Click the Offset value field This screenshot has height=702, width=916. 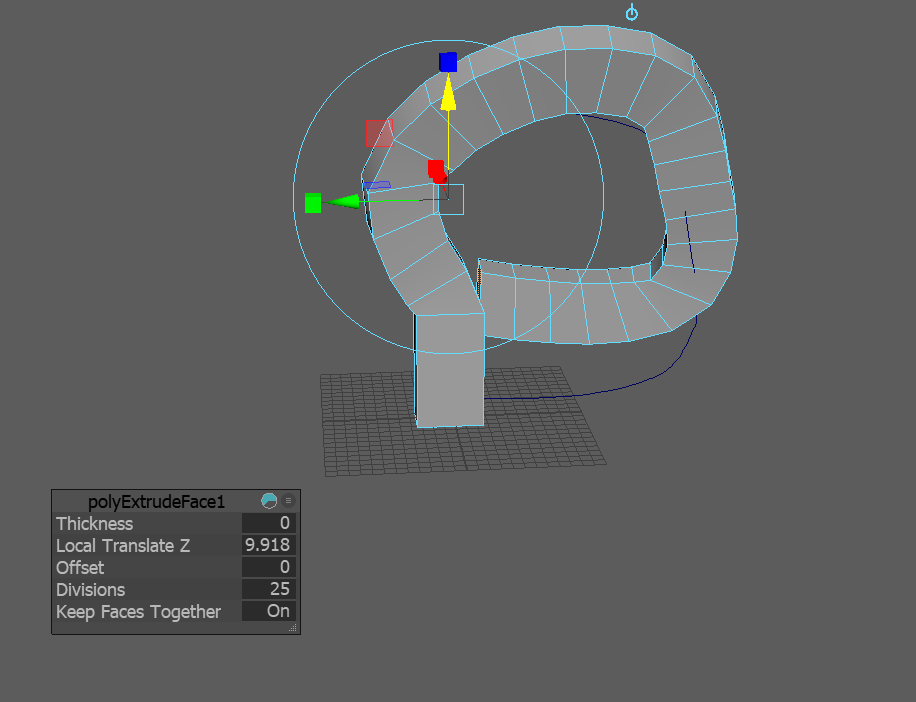[x=268, y=567]
